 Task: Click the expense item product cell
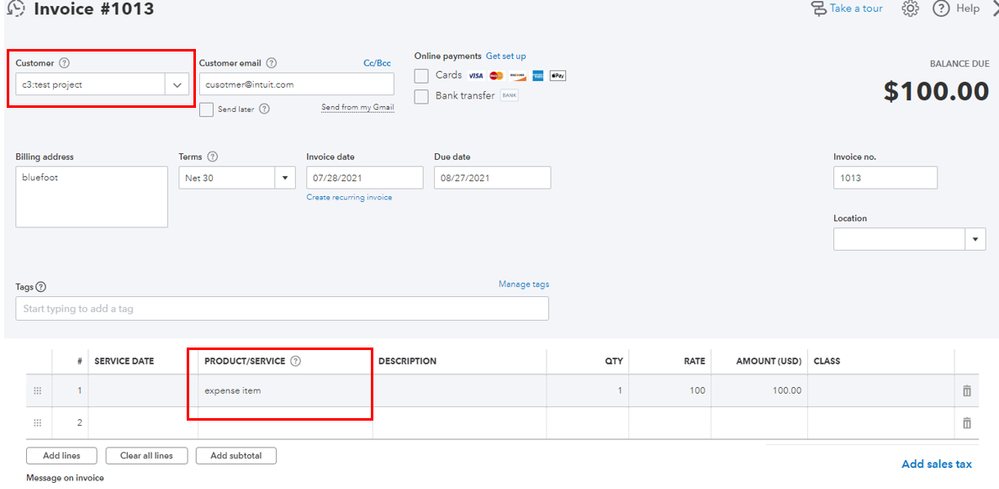285,391
